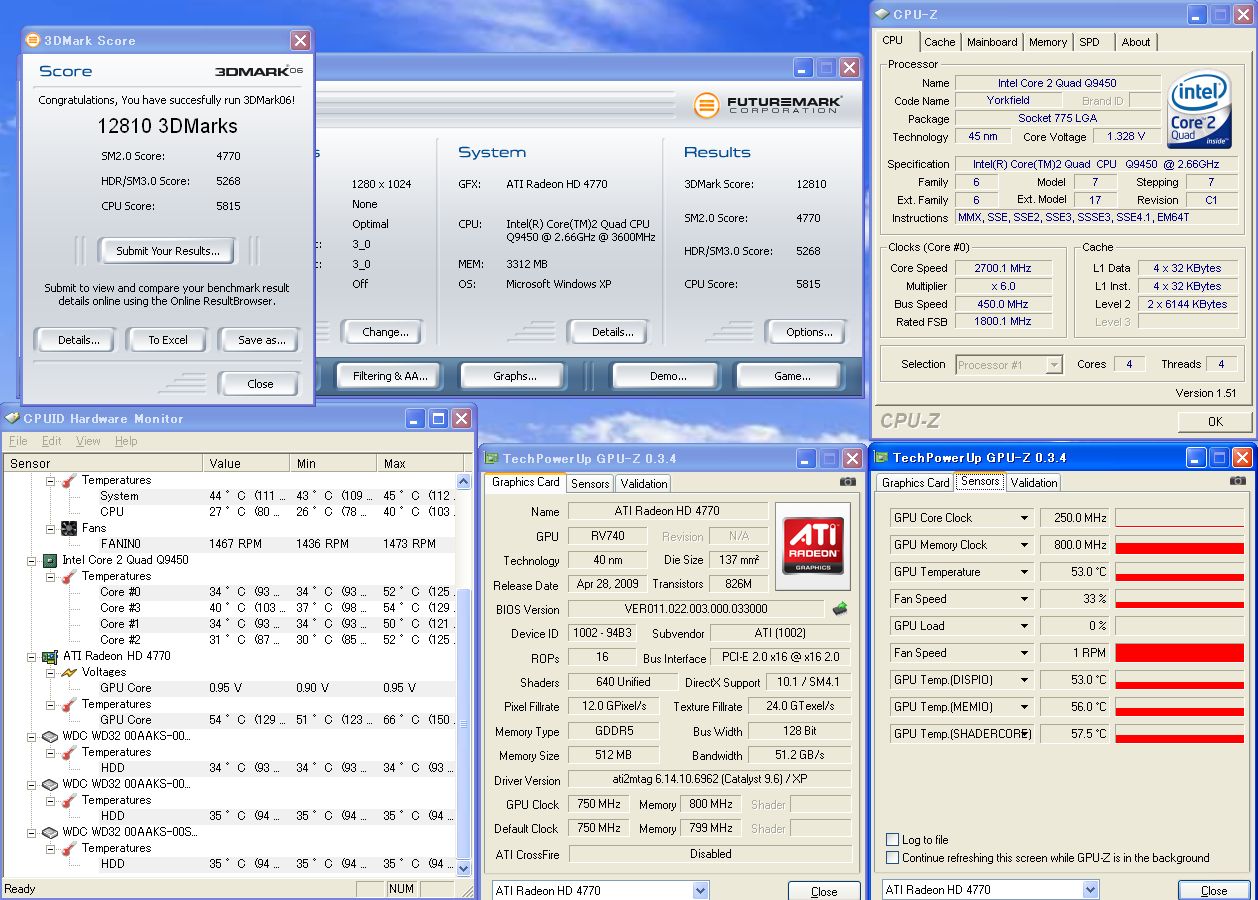
Task: Click the ATI Radeon HD 4770 card icon in tree
Action: pos(49,656)
